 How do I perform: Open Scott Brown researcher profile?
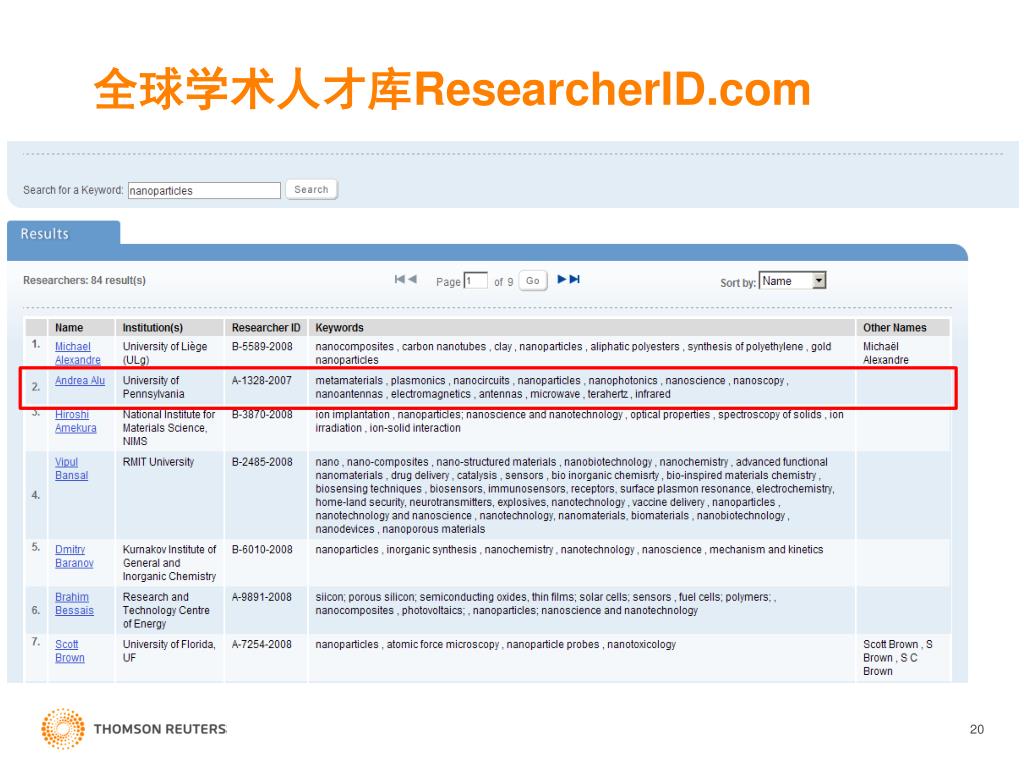[x=69, y=651]
